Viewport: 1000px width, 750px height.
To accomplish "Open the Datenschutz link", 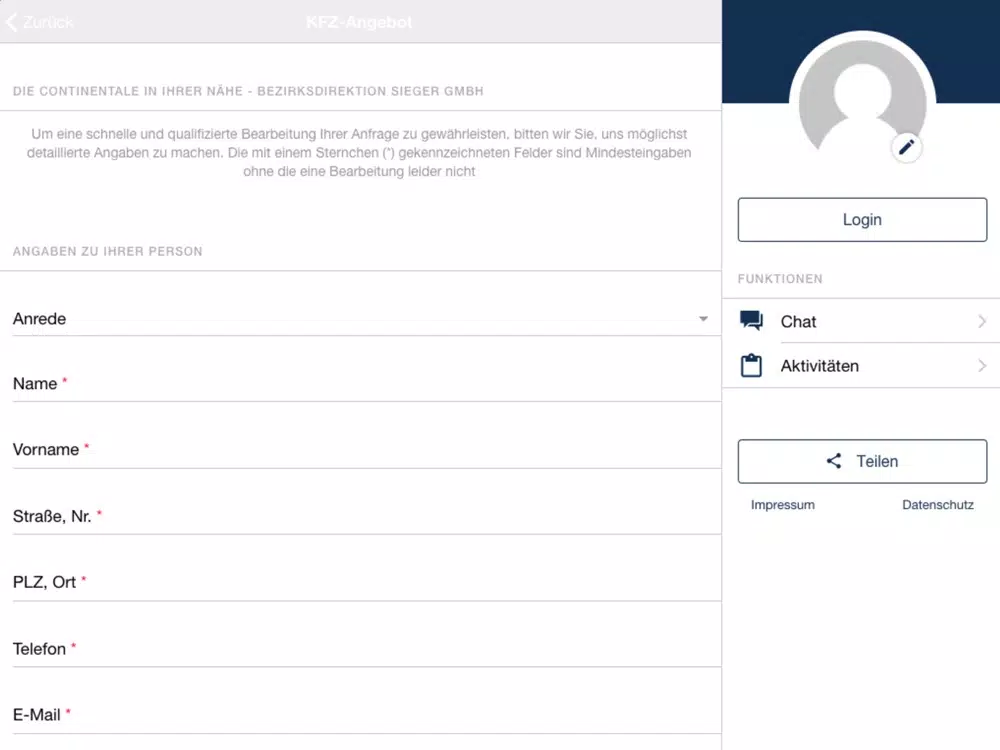I will (938, 504).
